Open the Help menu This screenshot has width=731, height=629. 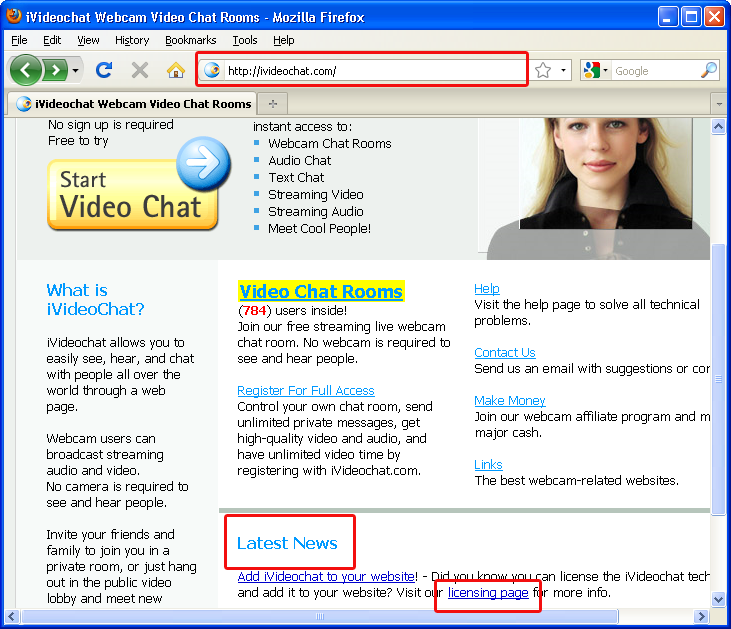283,40
